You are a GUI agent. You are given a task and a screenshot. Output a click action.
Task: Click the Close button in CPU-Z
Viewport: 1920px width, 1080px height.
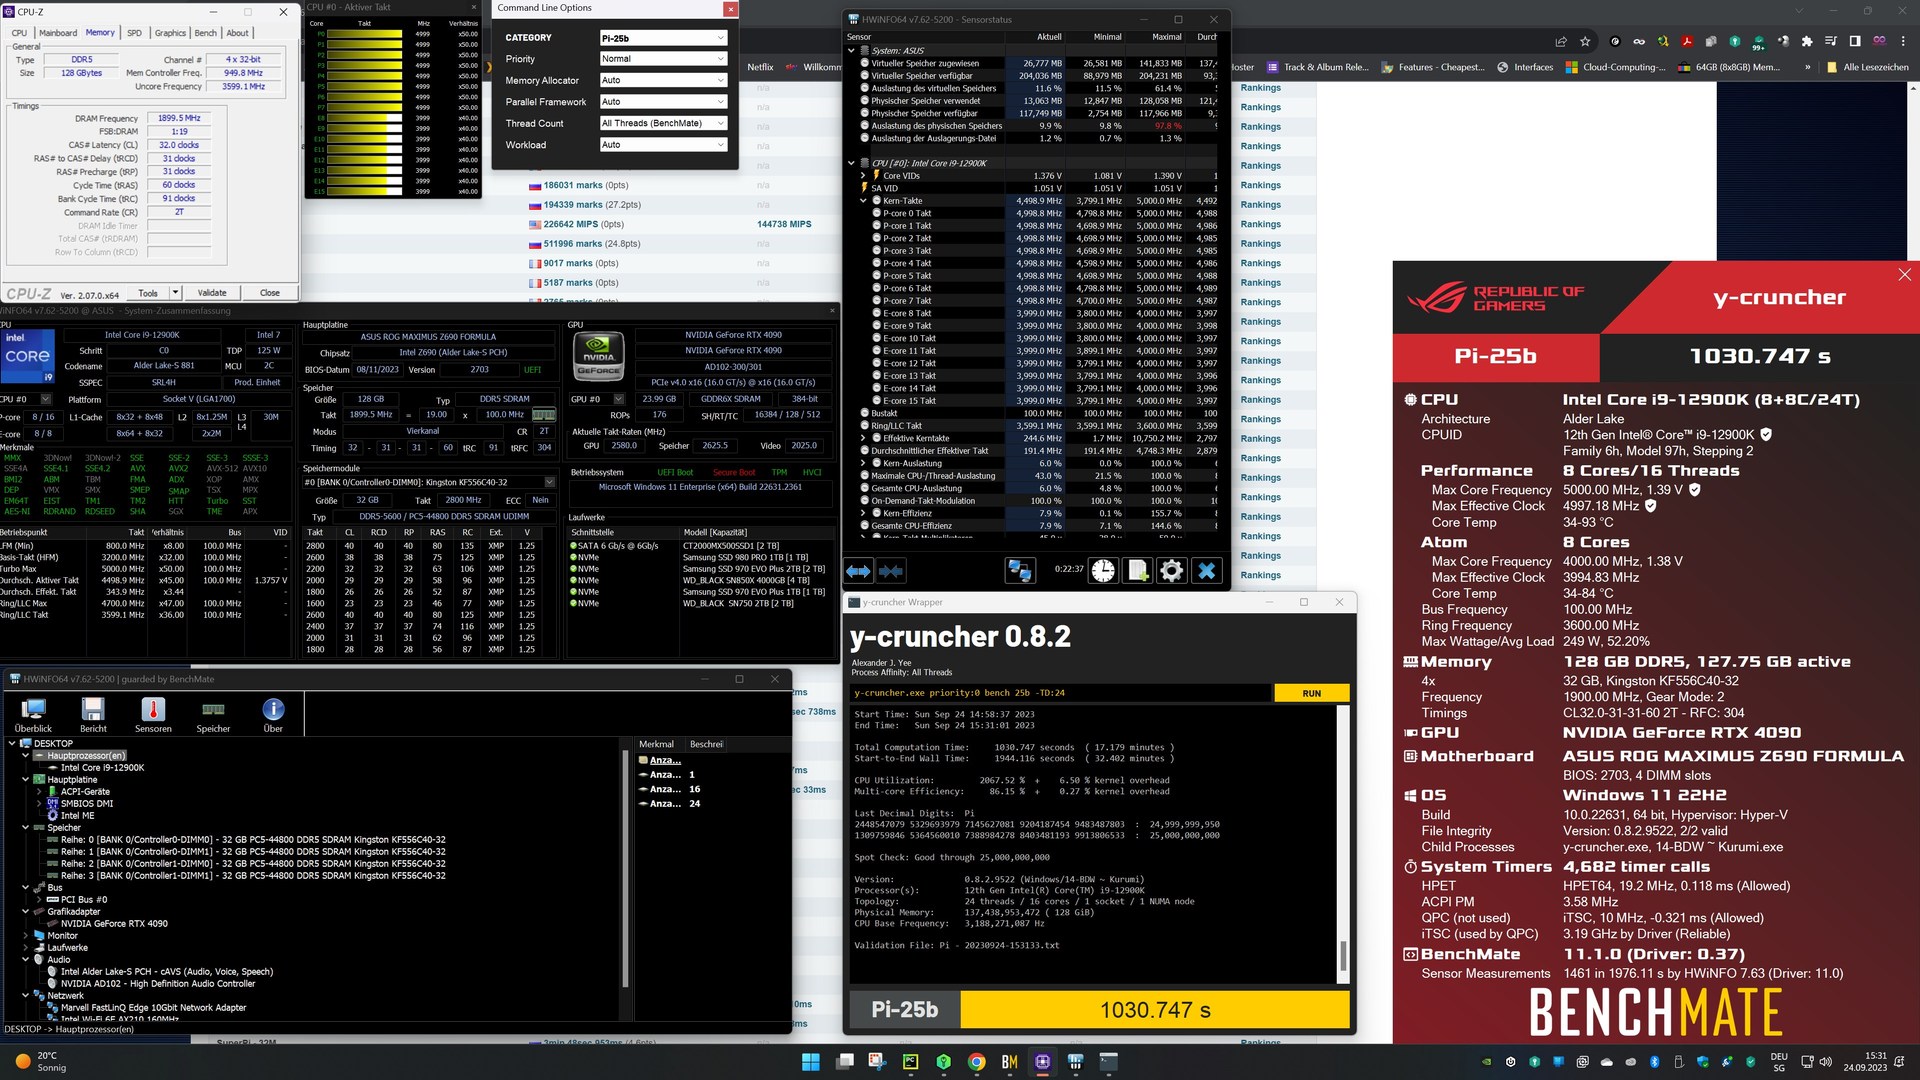pyautogui.click(x=270, y=293)
